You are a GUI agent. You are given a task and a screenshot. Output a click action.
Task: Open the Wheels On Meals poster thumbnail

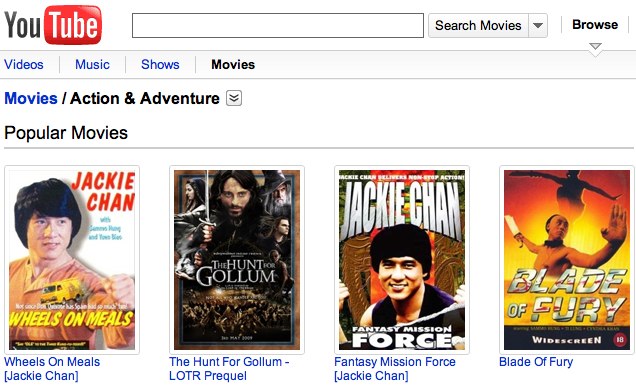[72, 260]
